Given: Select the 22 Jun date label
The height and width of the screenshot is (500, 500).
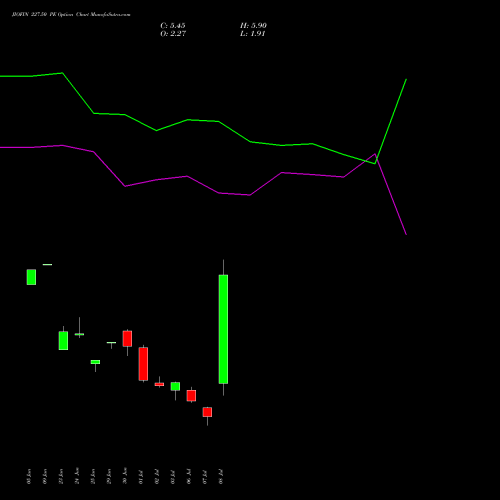Looking at the screenshot, I should click(61, 476).
